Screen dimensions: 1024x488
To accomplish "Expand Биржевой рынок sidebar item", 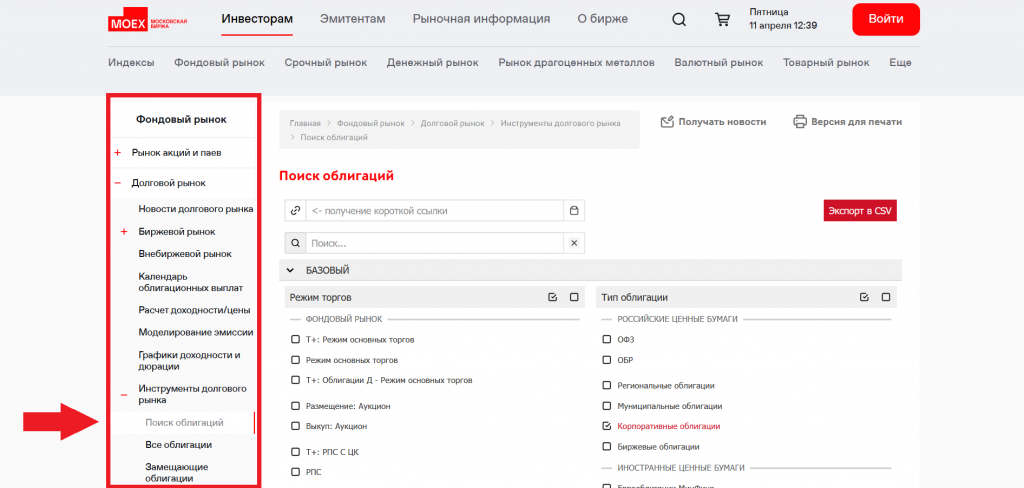I will [x=124, y=232].
